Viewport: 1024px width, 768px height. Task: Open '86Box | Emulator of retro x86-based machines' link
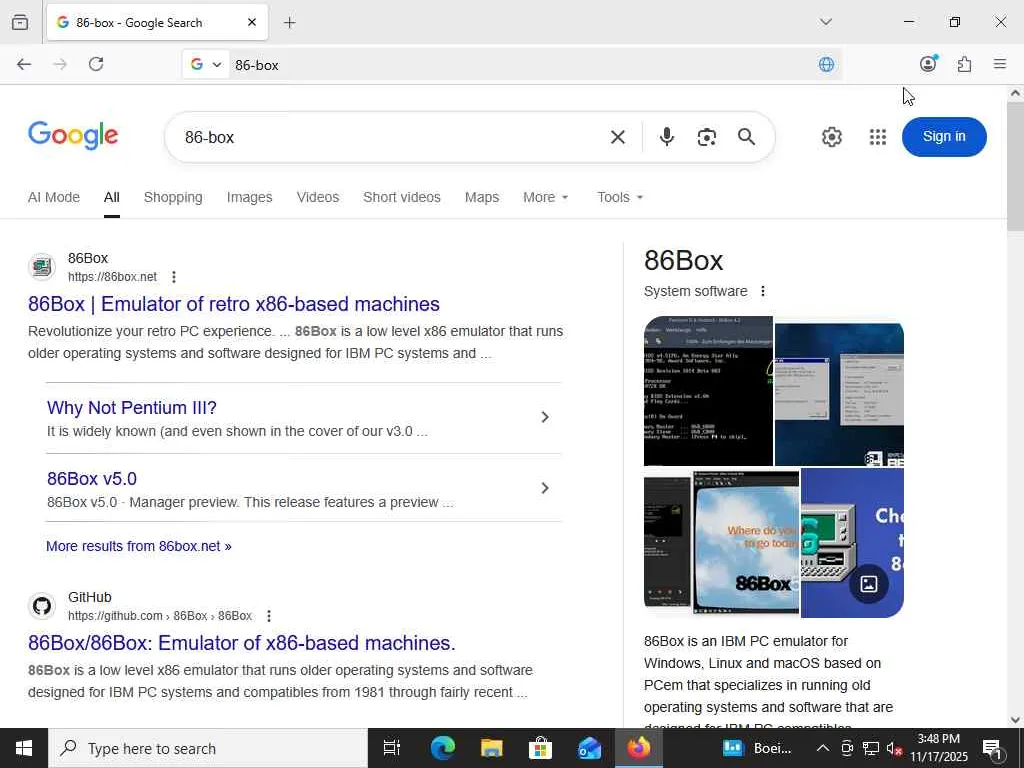pos(234,304)
